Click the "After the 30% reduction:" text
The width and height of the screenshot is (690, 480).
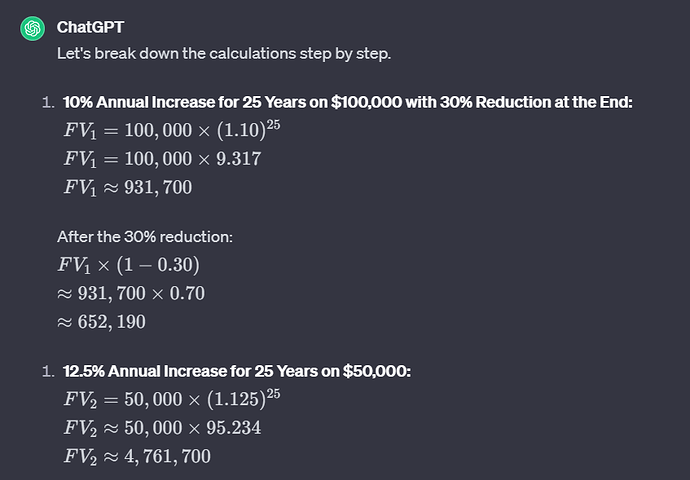point(145,238)
